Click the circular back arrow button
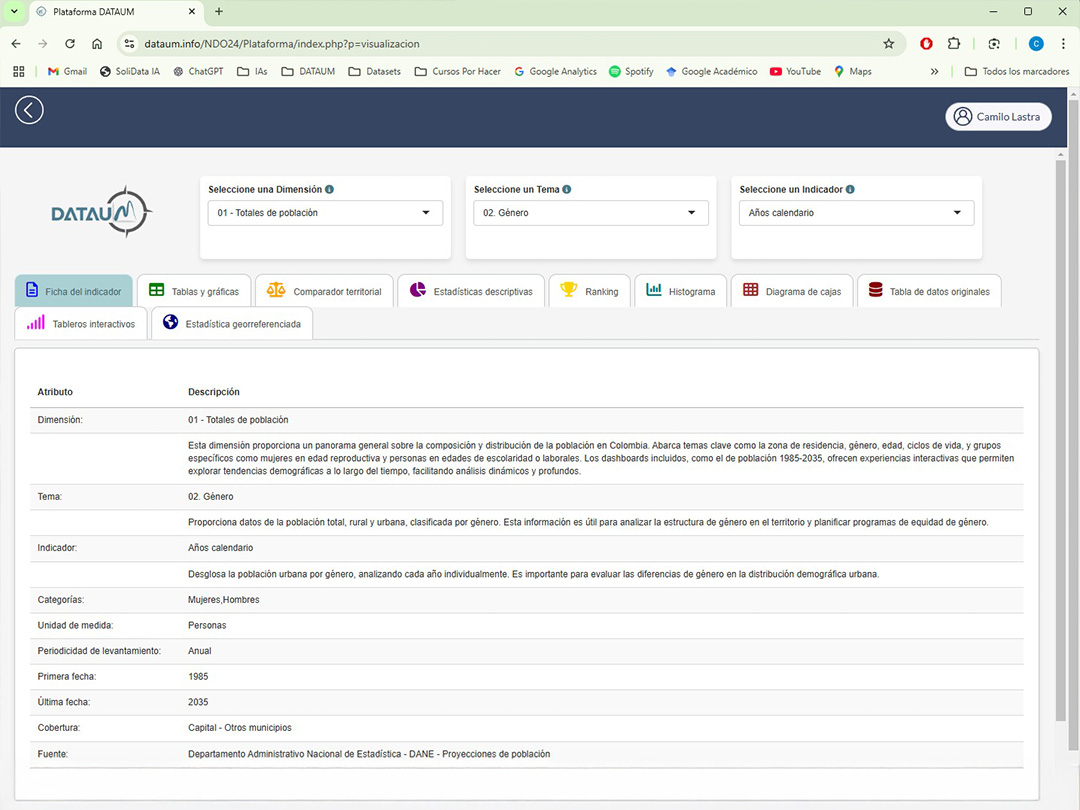This screenshot has height=810, width=1080. point(29,110)
